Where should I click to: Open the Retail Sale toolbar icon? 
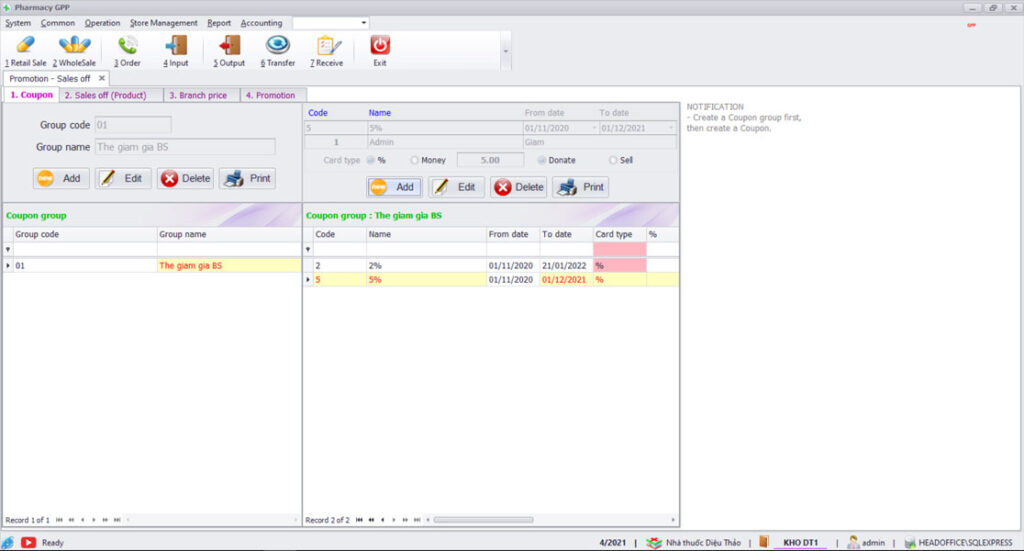(25, 46)
